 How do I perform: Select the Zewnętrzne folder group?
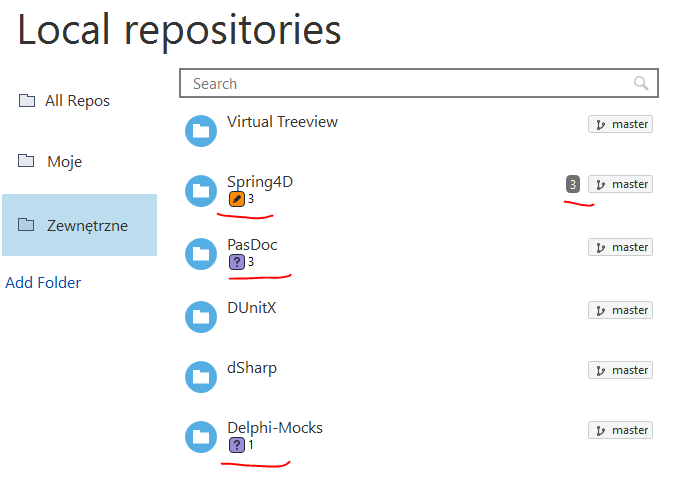point(79,225)
